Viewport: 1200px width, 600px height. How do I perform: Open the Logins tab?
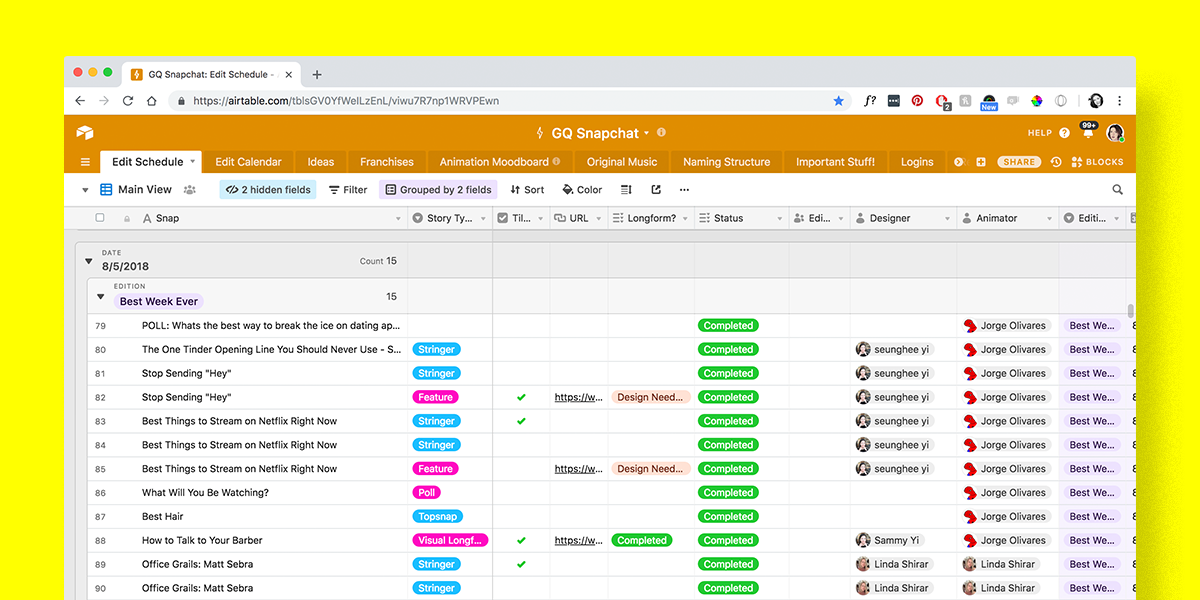click(917, 162)
